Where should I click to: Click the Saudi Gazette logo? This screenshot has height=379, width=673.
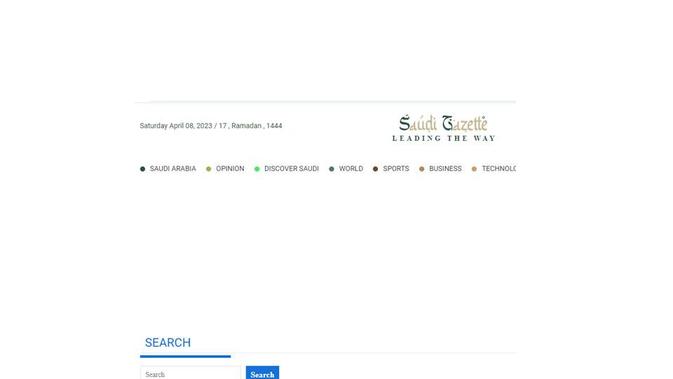click(443, 128)
